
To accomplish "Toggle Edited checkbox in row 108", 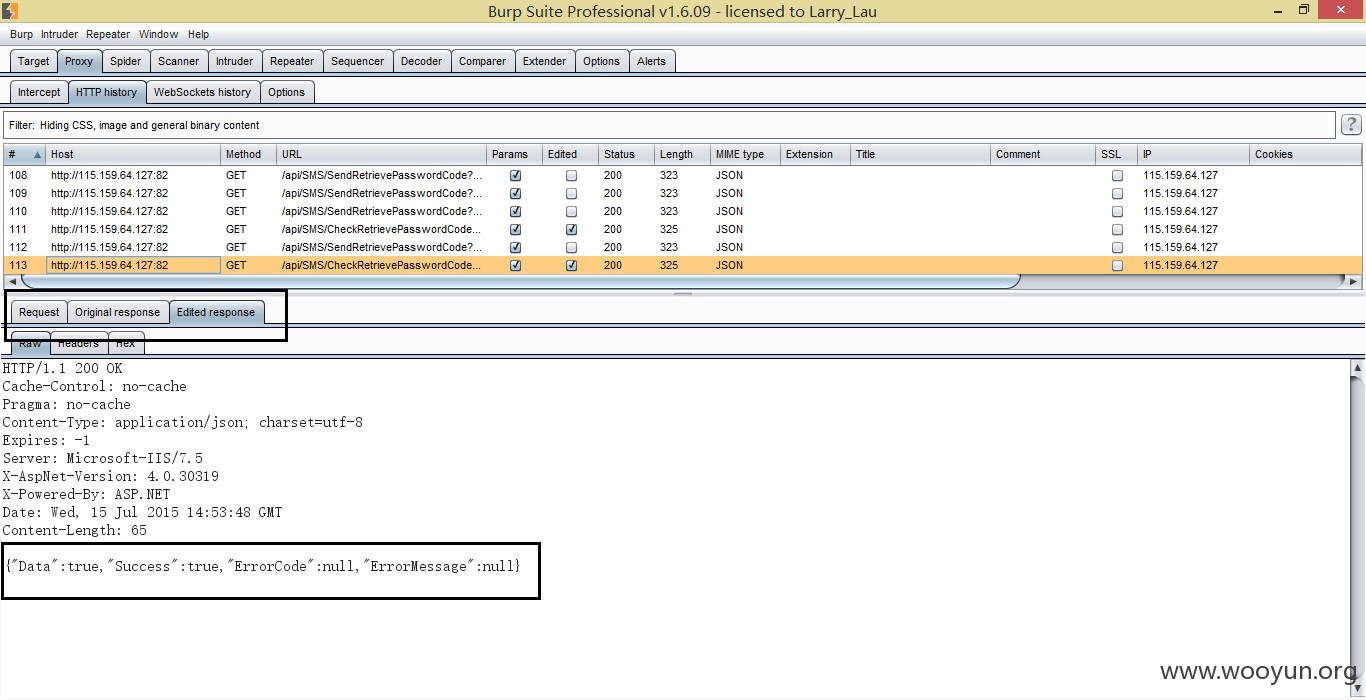I will pyautogui.click(x=571, y=175).
